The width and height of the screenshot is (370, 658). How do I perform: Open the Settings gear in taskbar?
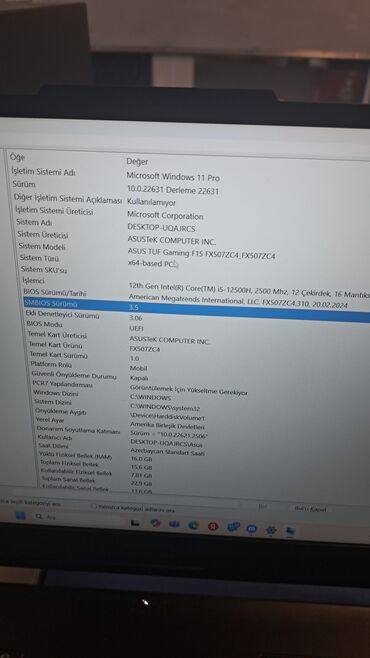coord(271,530)
